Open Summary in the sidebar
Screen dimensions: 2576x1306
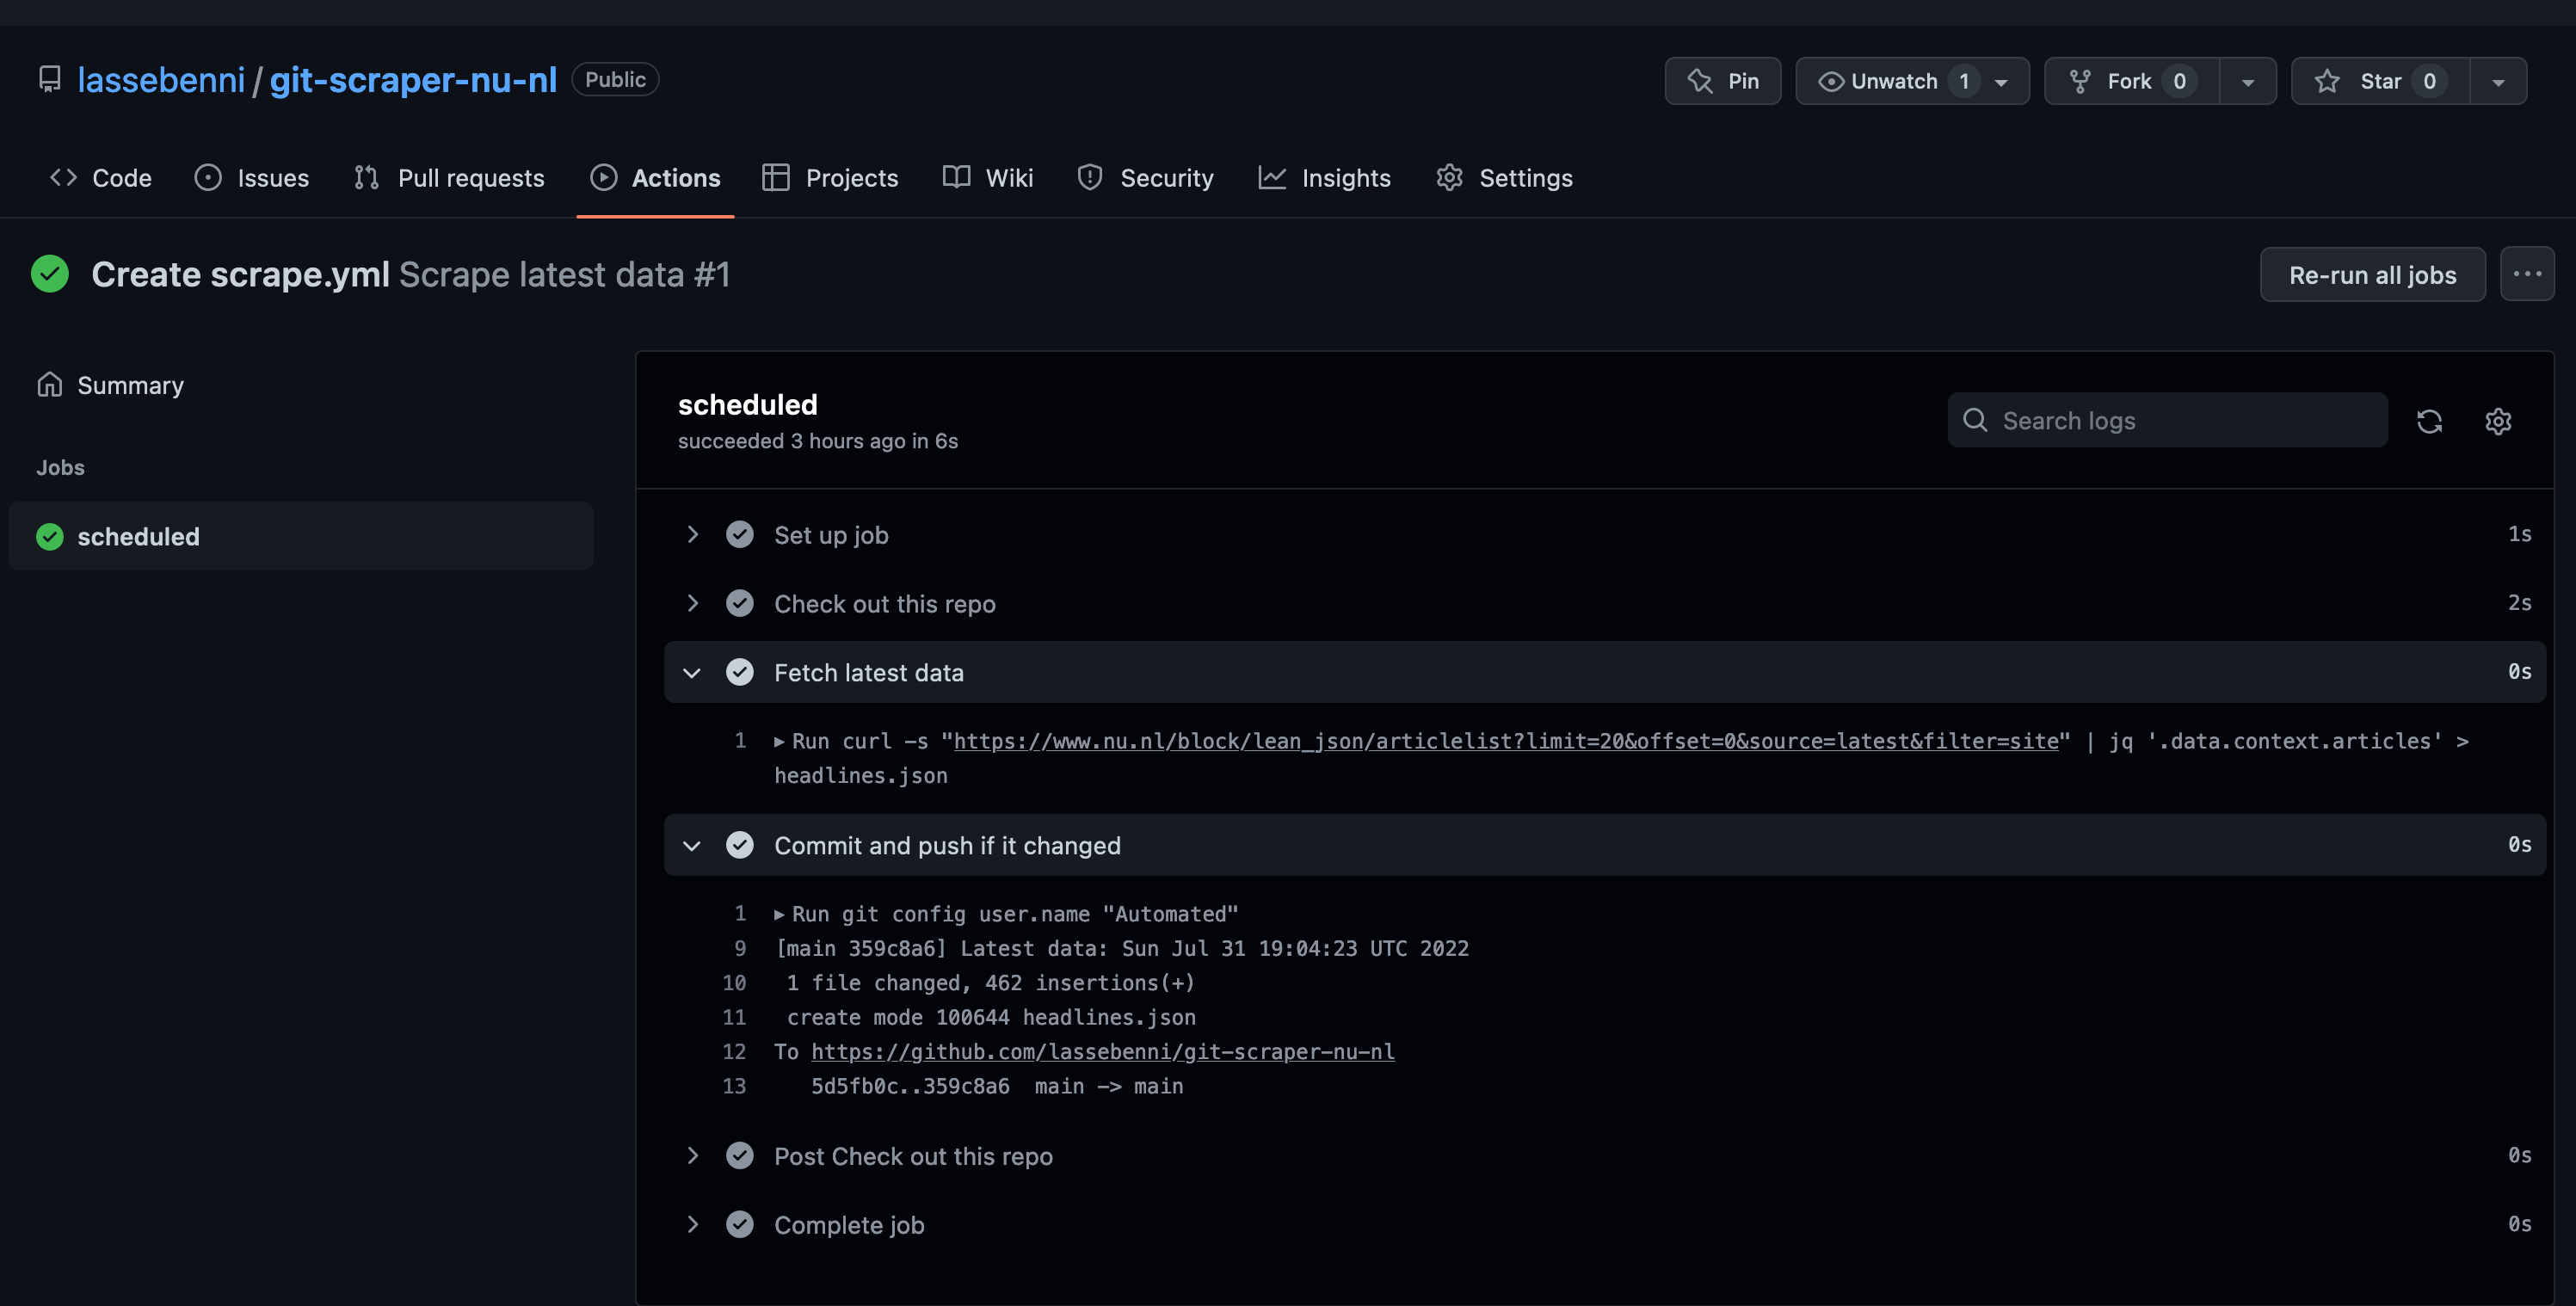[x=130, y=385]
